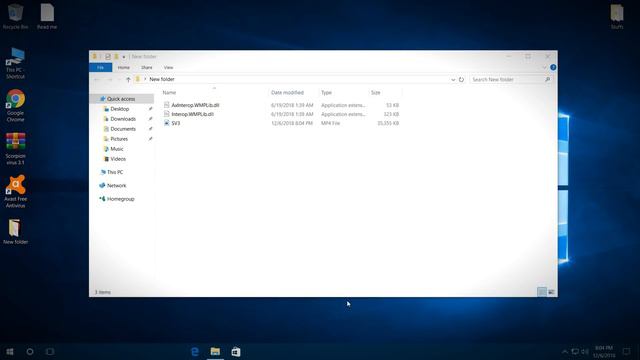Open Avast Free Antivirus desktop shortcut
The image size is (640, 360).
tap(16, 191)
